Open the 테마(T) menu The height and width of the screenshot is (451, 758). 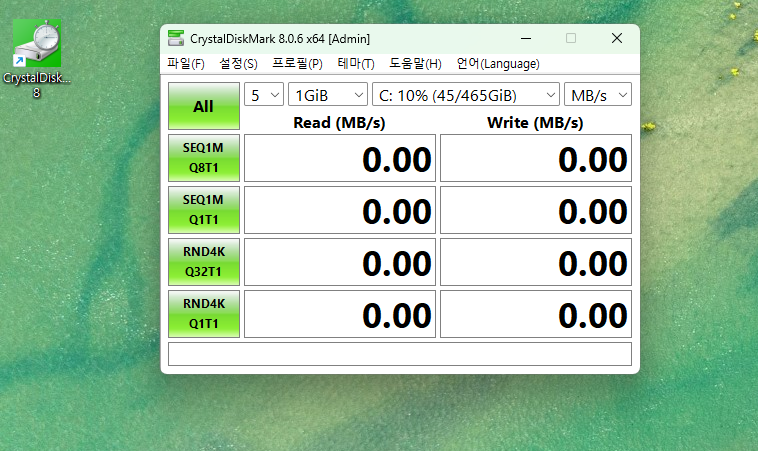(356, 64)
